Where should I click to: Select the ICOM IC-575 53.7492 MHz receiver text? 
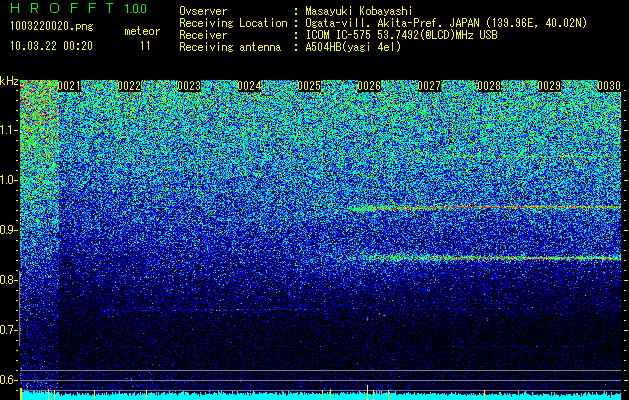click(401, 35)
